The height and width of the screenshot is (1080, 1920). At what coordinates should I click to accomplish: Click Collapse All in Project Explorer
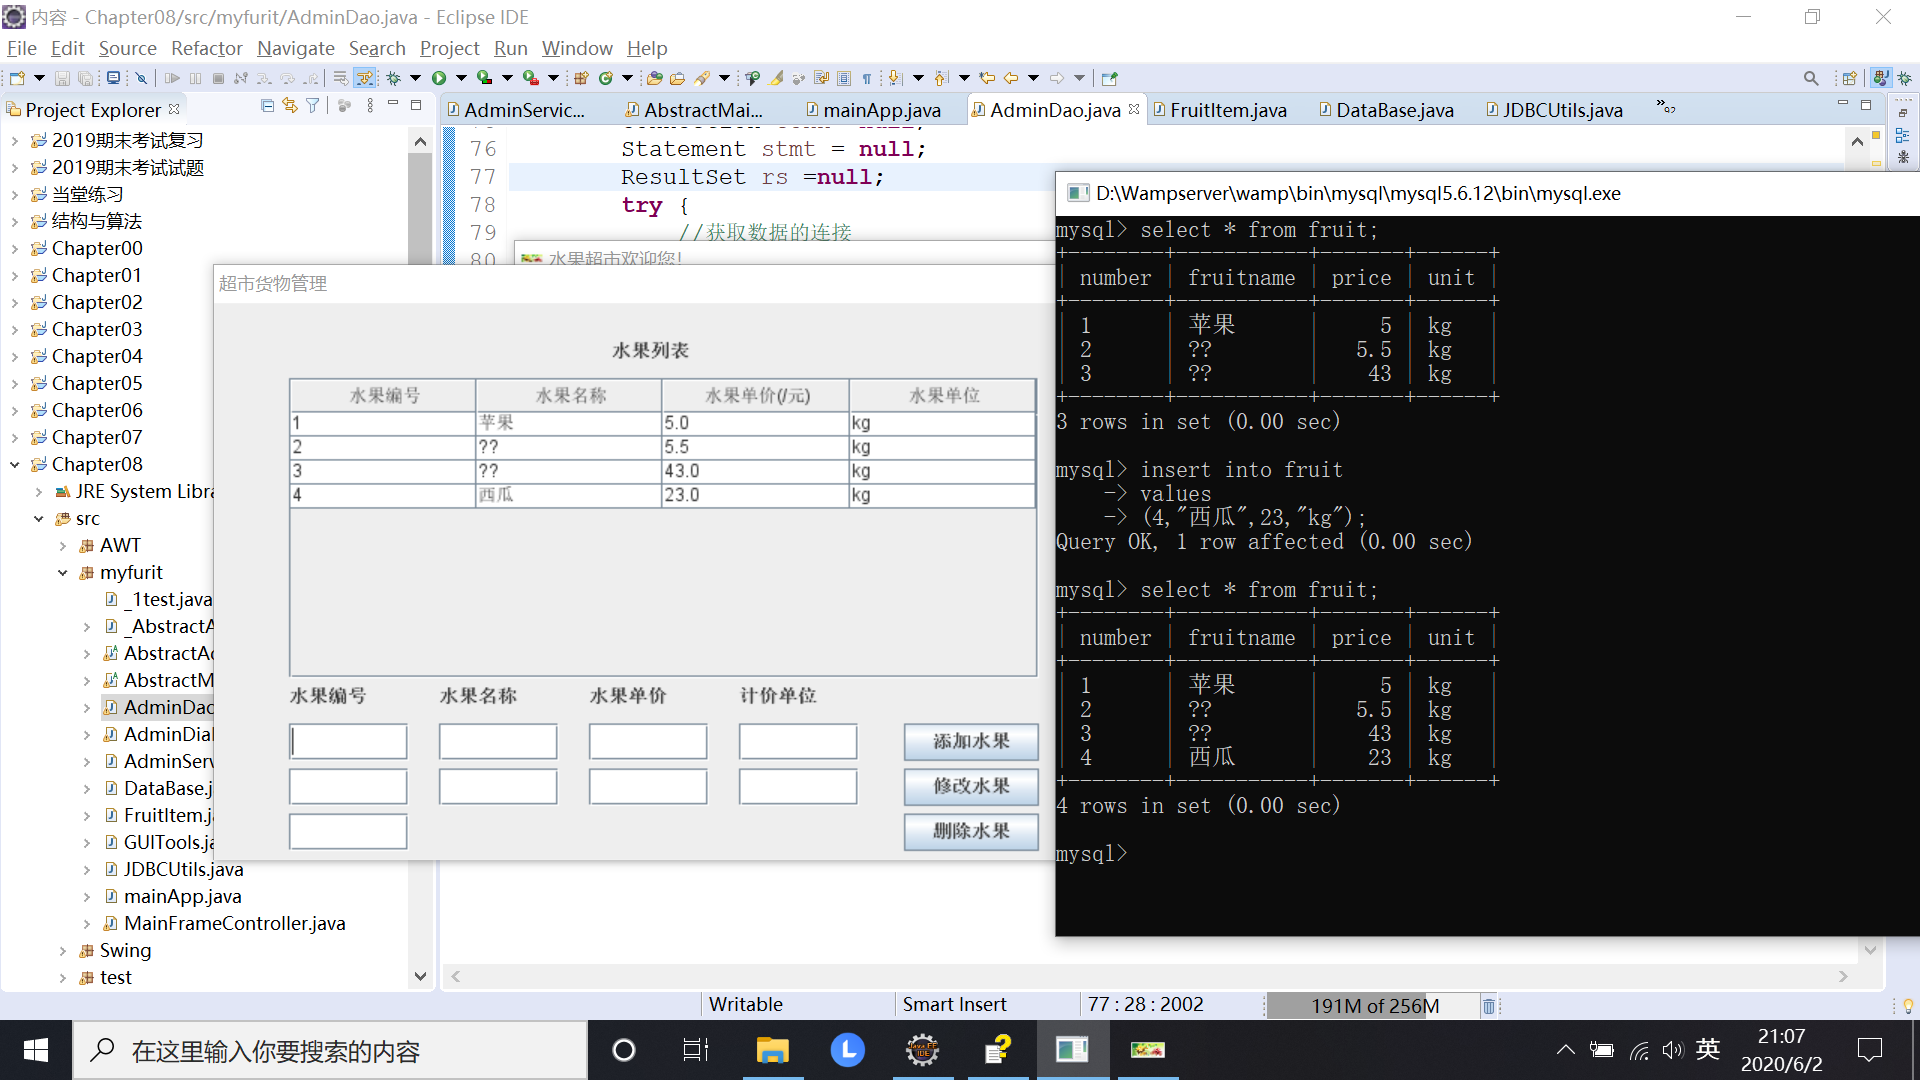tap(267, 106)
